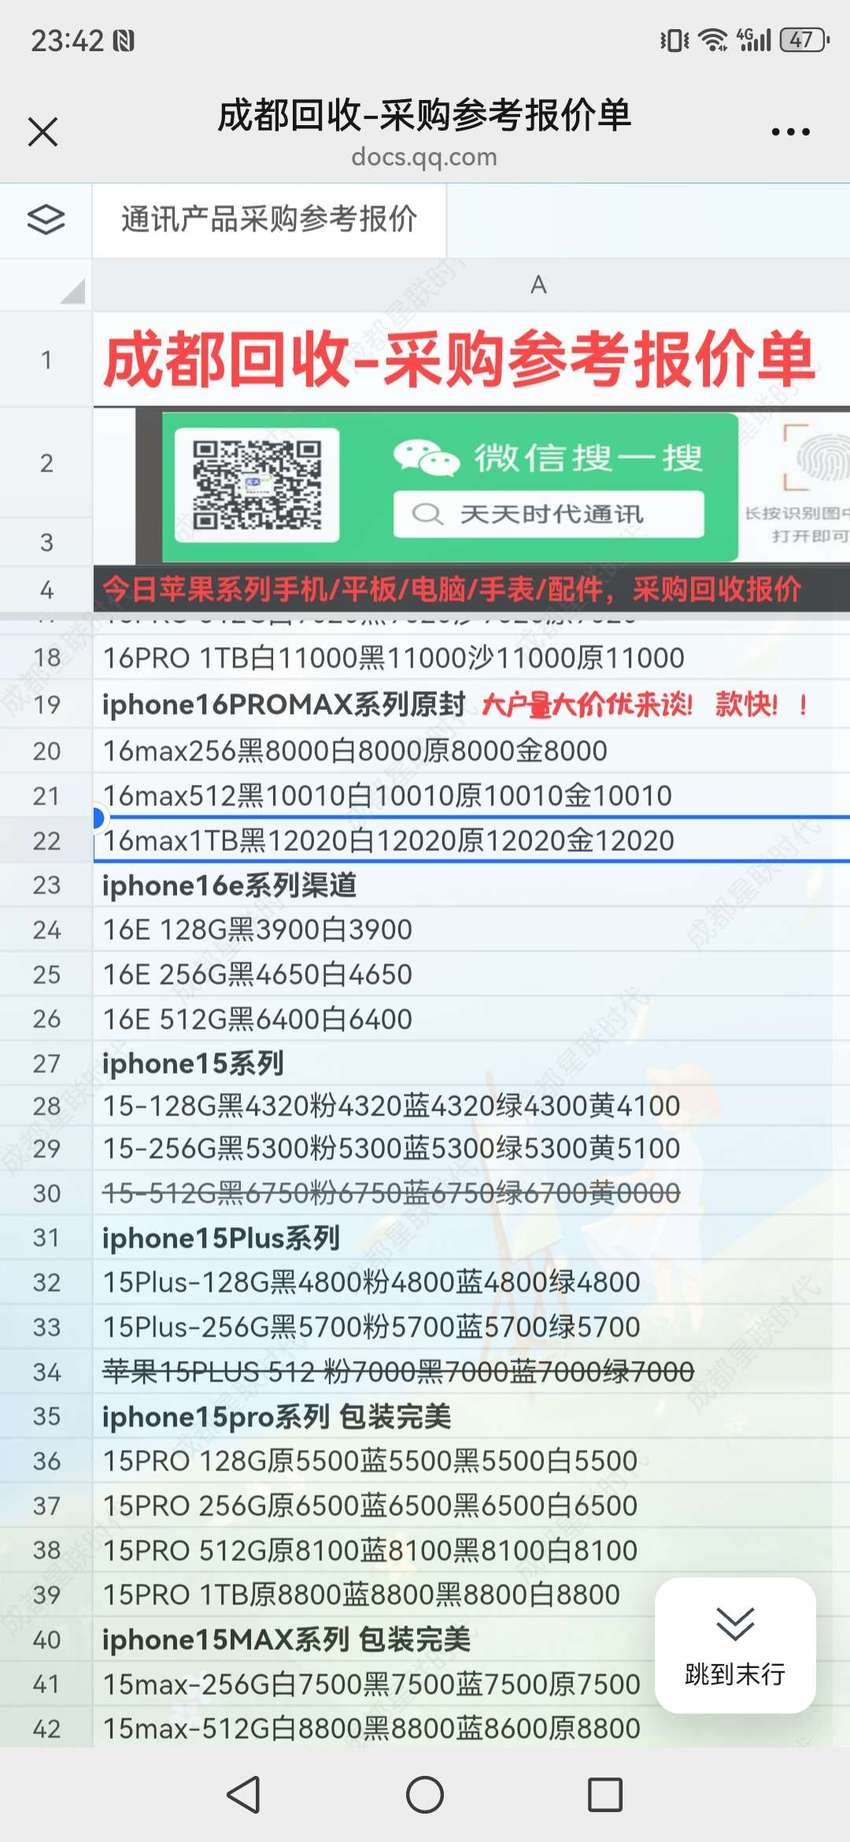Select row header 22
Screen dimensions: 850x1842
click(x=46, y=840)
